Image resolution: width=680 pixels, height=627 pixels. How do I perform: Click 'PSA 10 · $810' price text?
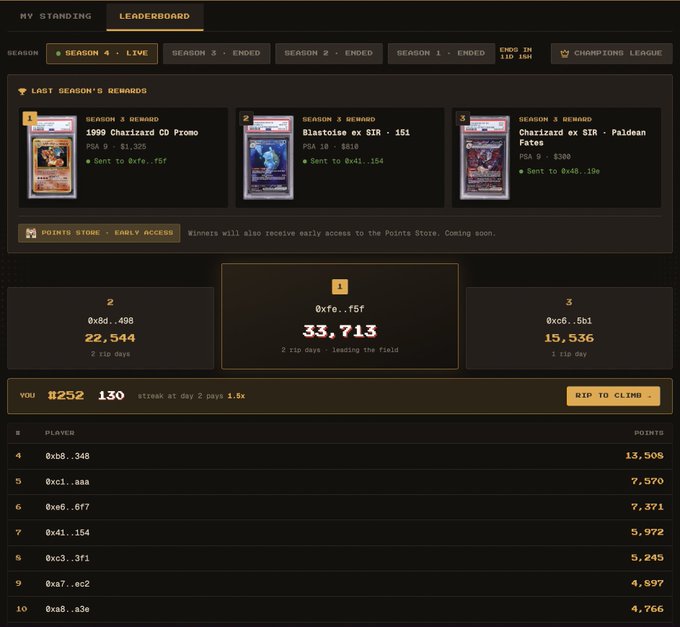click(x=330, y=147)
